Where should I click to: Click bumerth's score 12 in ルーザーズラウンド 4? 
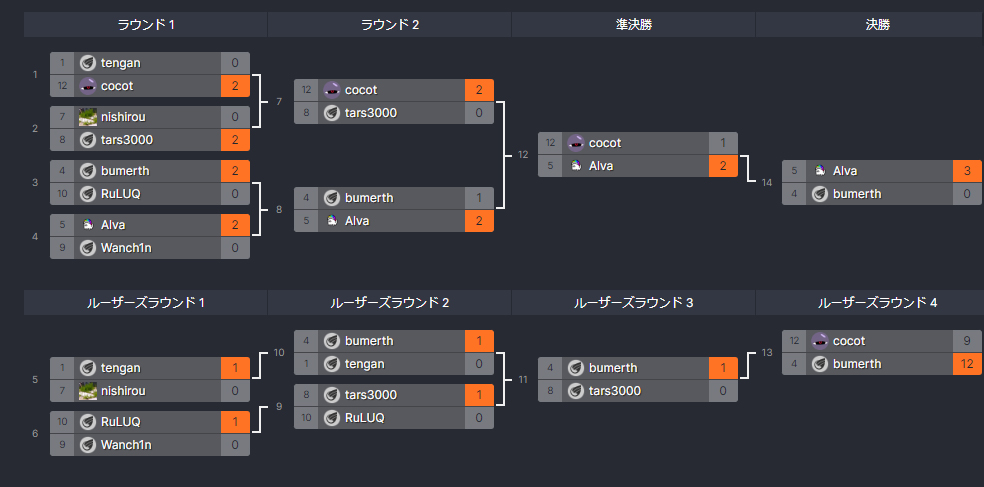click(967, 364)
